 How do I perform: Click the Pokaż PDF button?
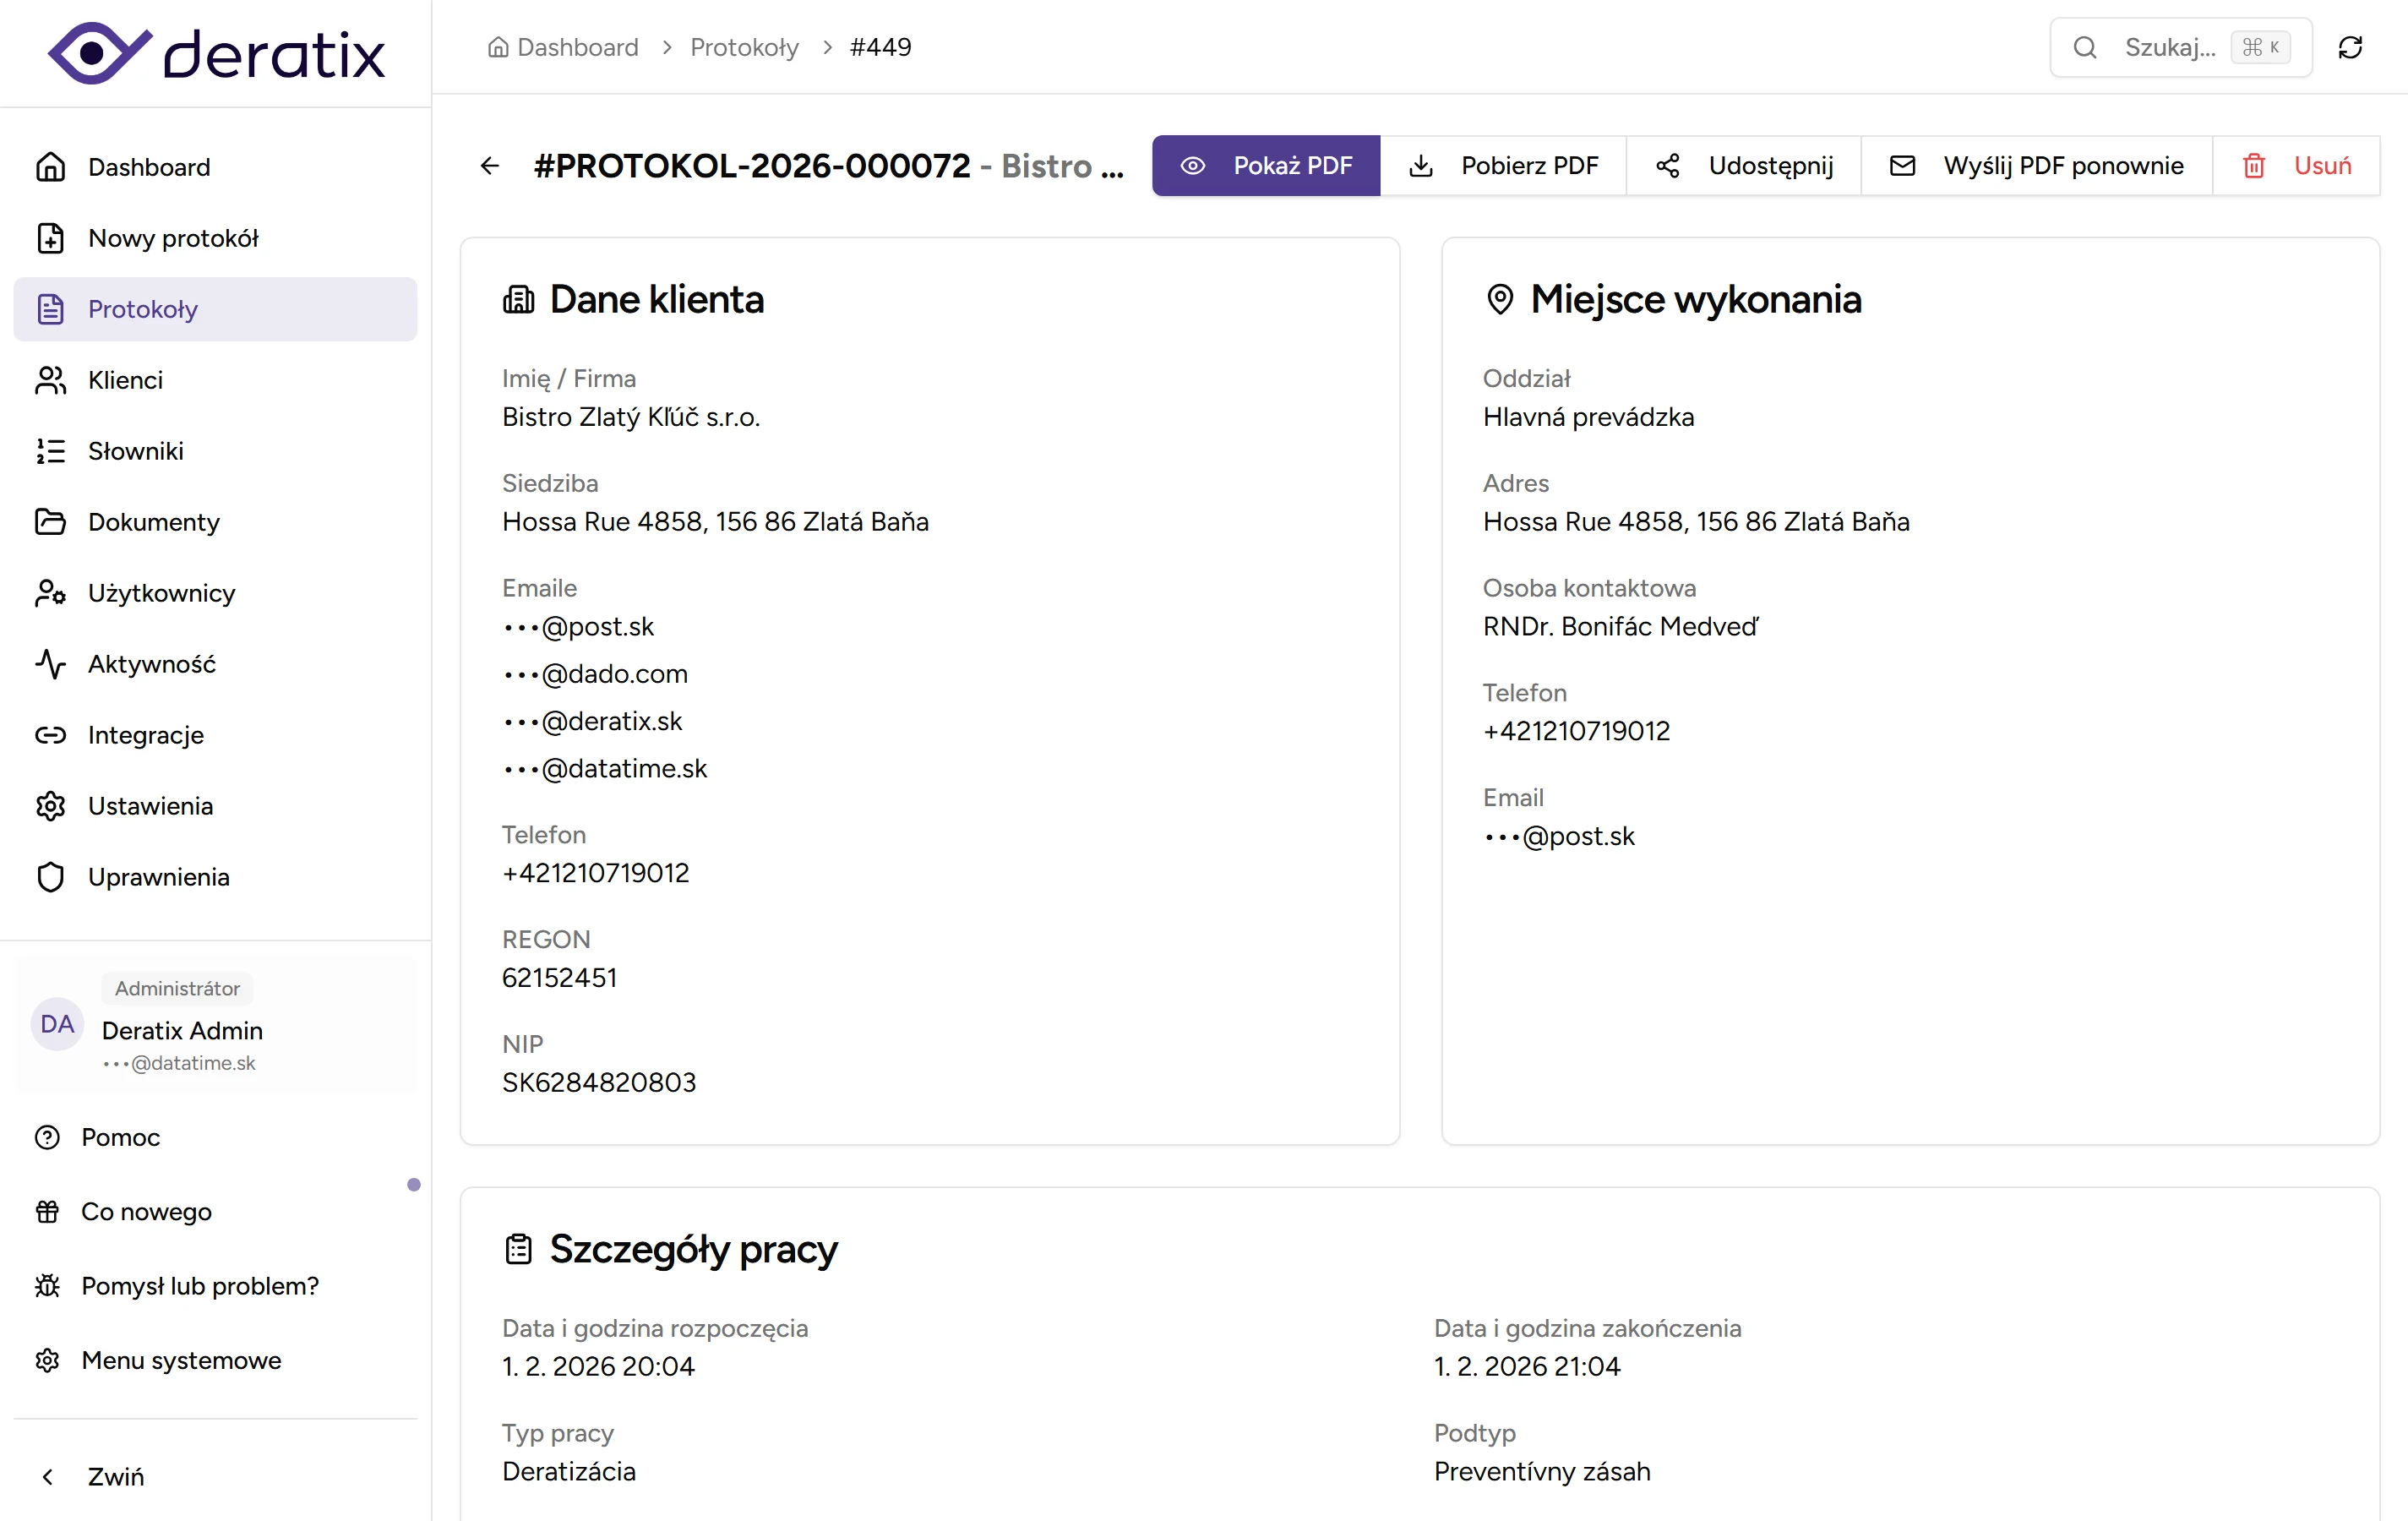pyautogui.click(x=1265, y=166)
